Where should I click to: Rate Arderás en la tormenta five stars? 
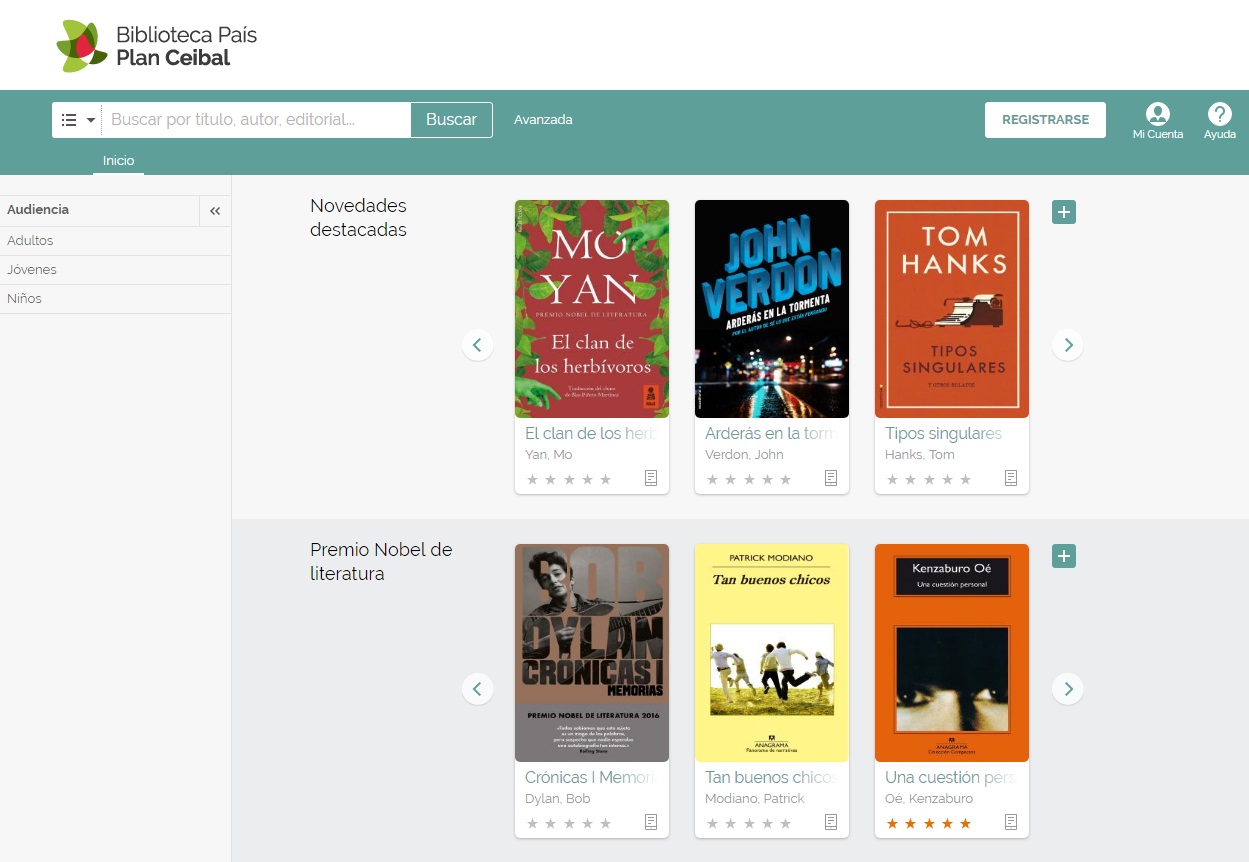(x=786, y=479)
